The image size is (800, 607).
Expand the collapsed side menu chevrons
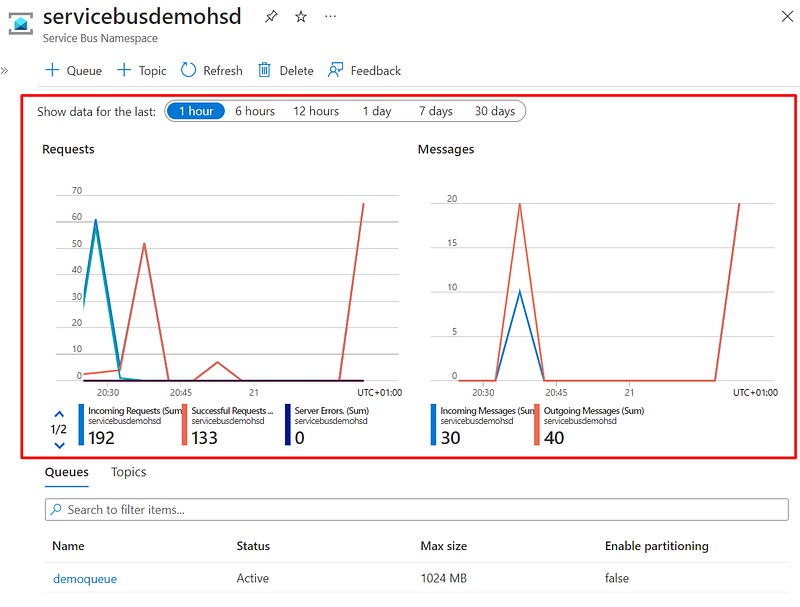tap(5, 70)
